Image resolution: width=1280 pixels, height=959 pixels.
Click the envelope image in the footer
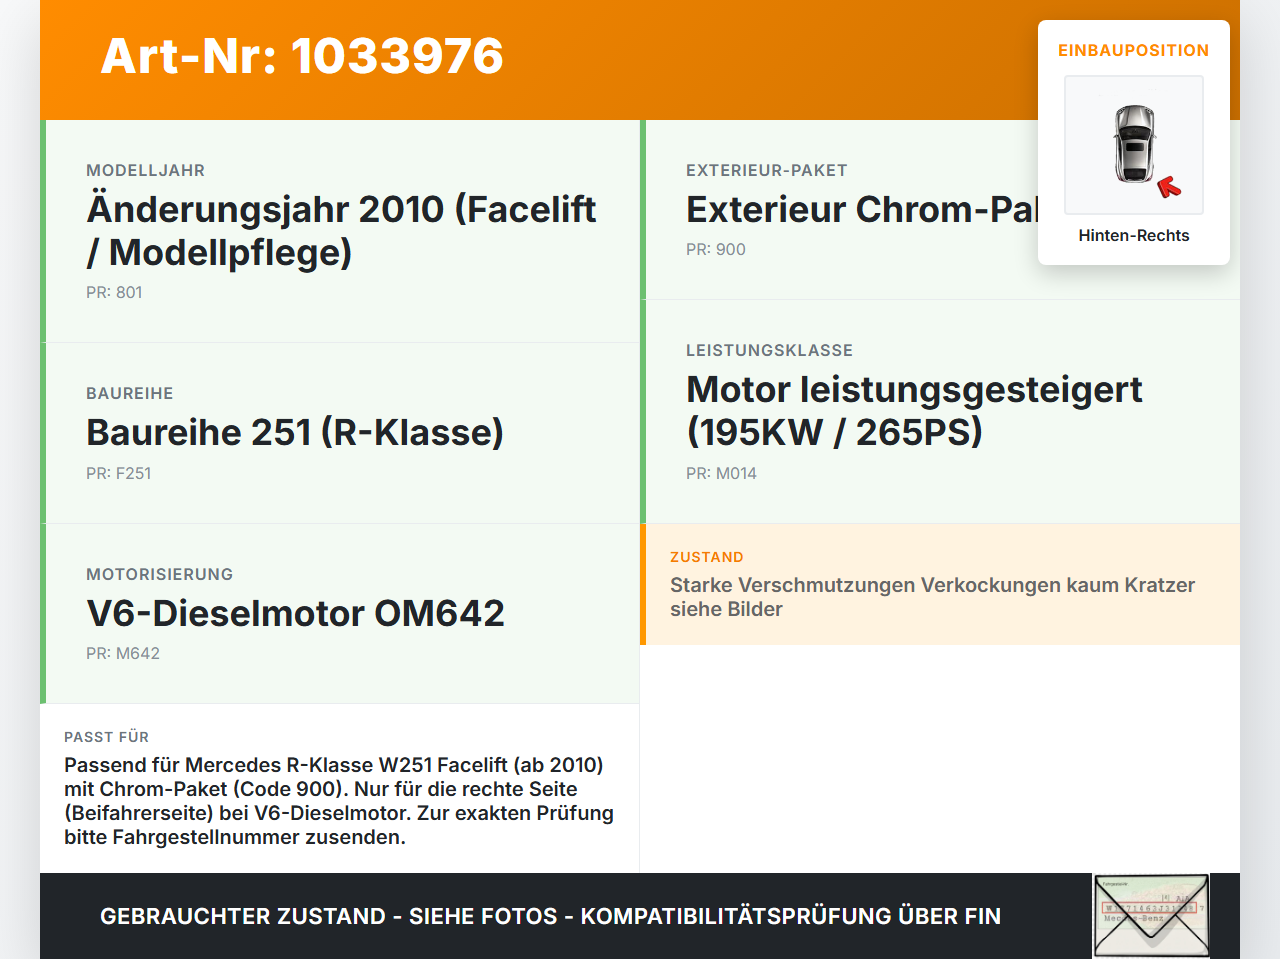coord(1151,916)
